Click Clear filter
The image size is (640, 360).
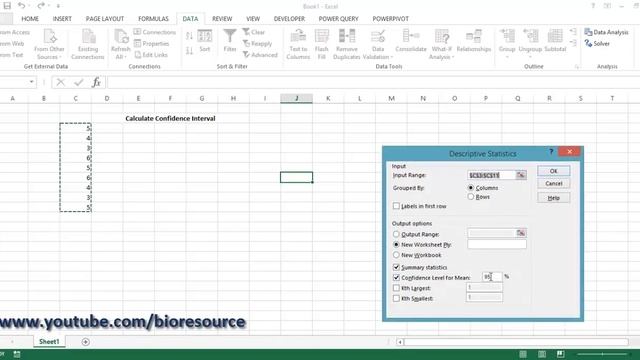254,32
